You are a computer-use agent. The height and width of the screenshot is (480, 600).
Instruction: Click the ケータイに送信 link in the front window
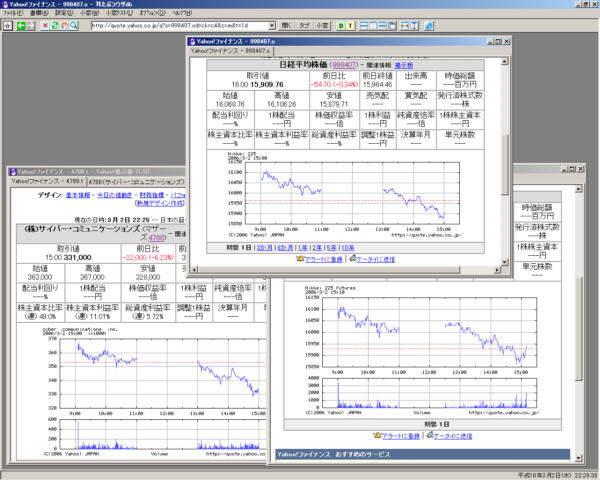point(375,259)
